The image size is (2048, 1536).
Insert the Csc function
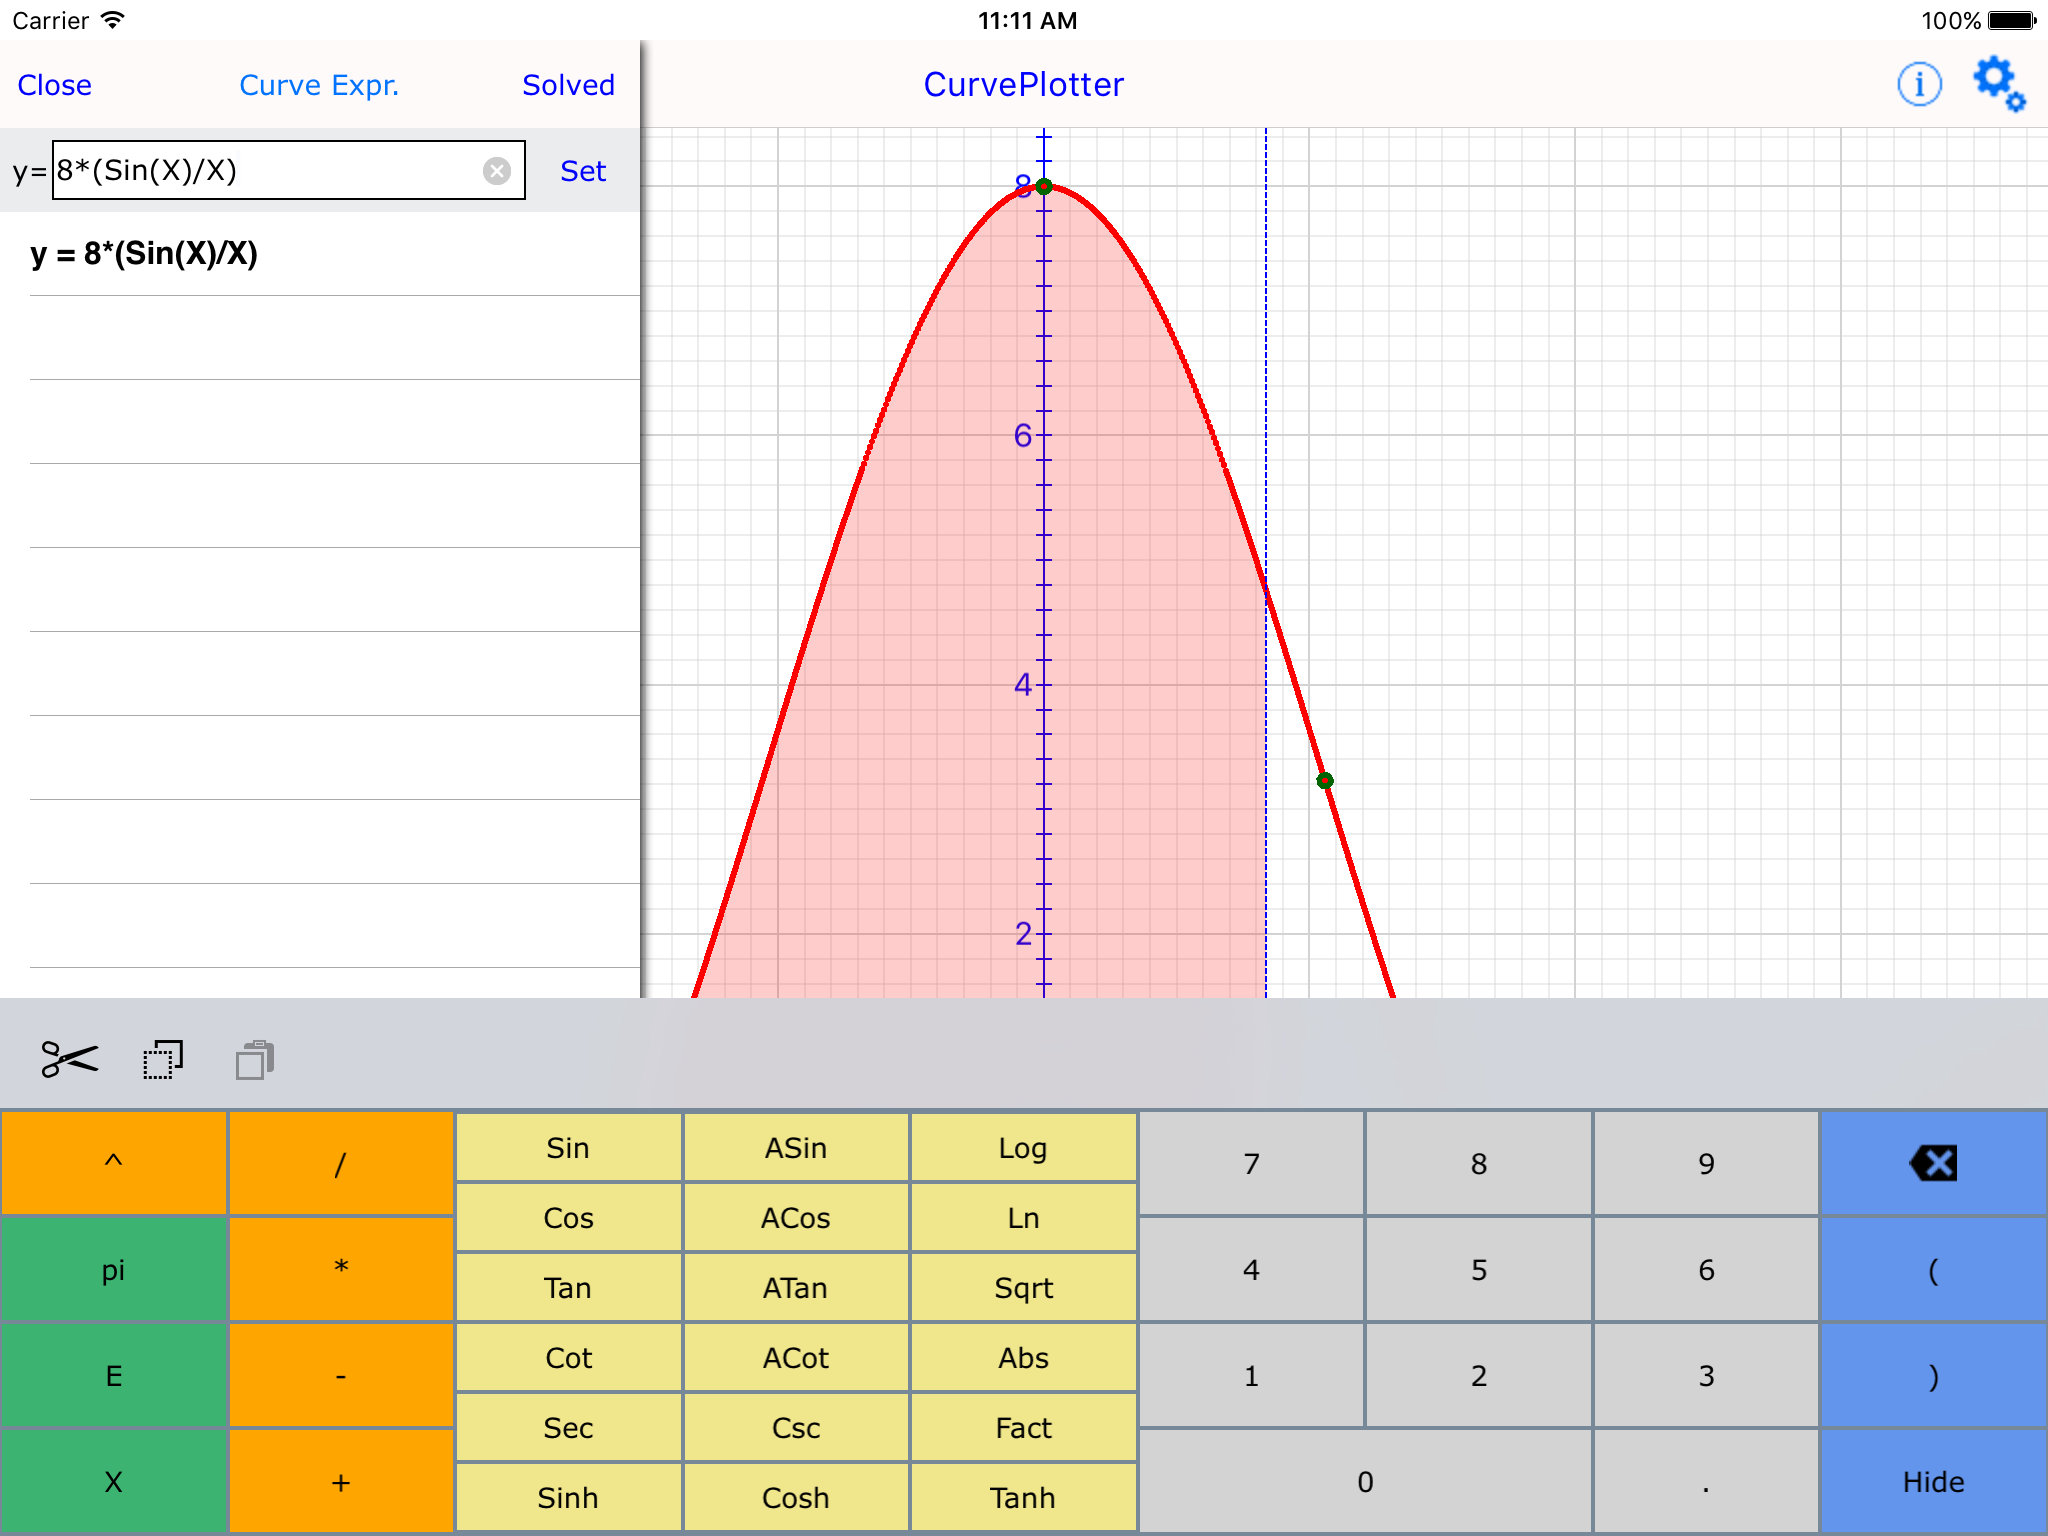tap(796, 1428)
